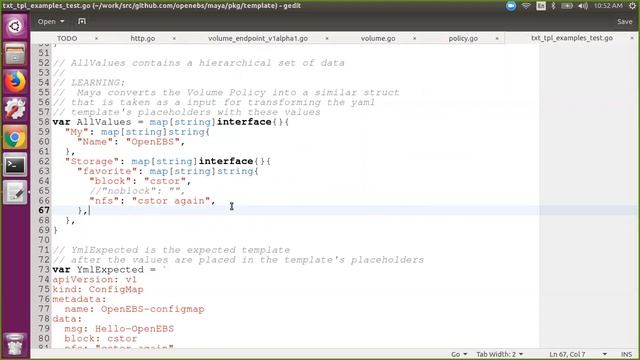Click YmlExpected comment on line 71

(171, 250)
